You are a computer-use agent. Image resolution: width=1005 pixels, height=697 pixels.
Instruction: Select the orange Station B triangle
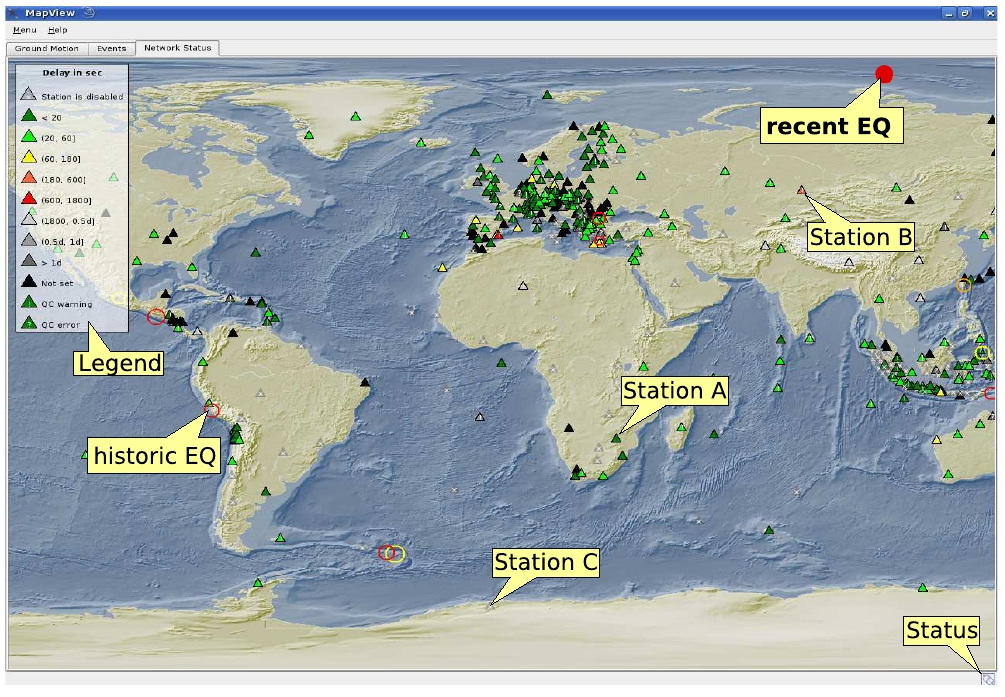801,190
